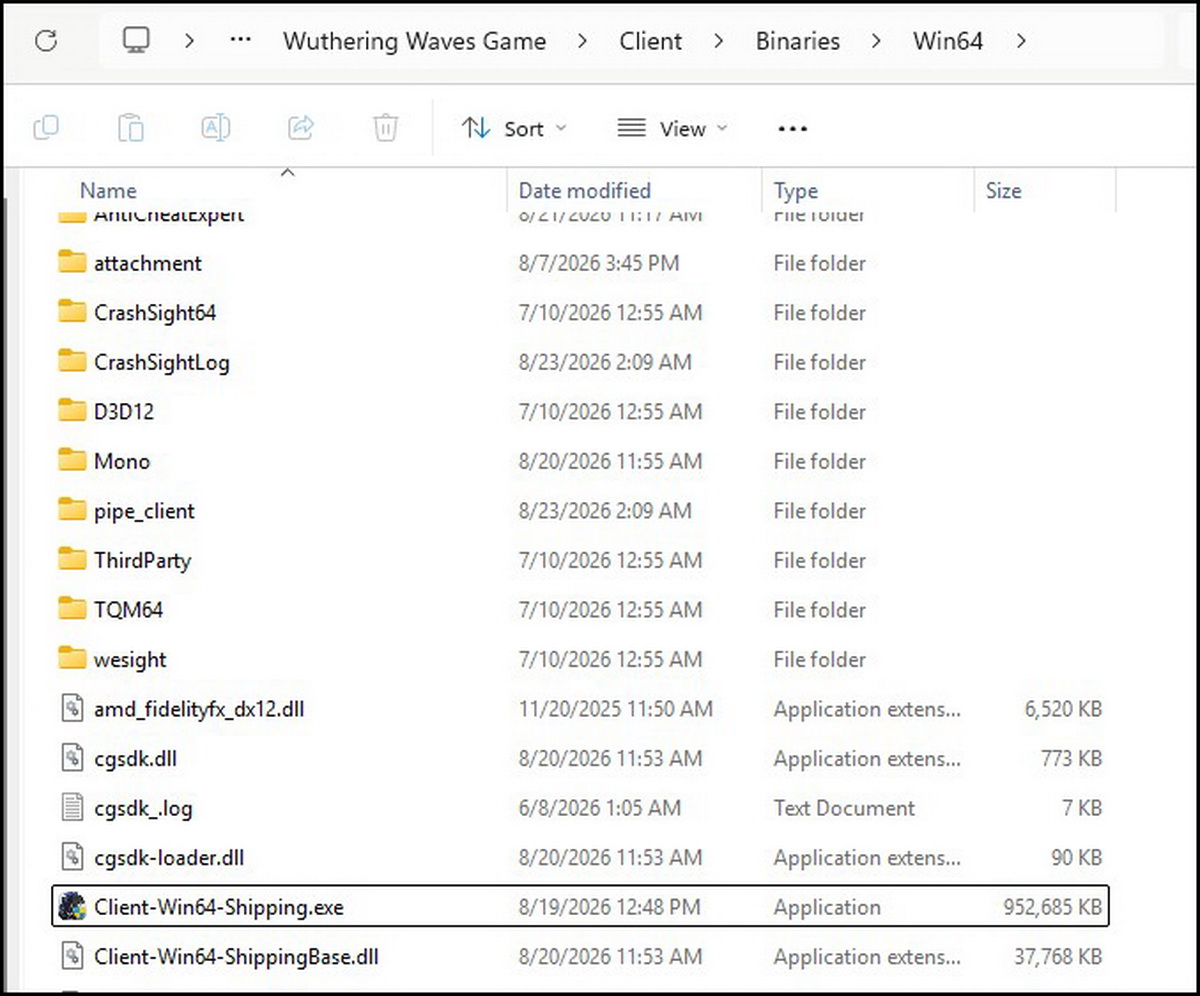Click the This PC monitor icon
Viewport: 1200px width, 996px height.
coord(136,41)
